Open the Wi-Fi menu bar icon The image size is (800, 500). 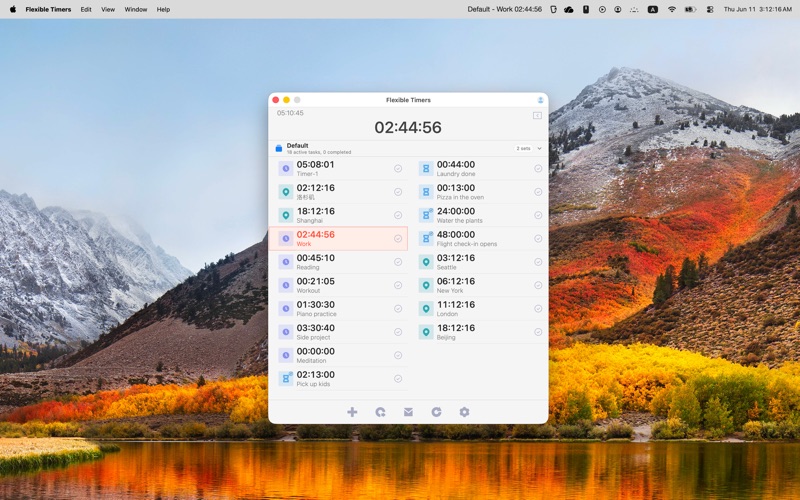pos(671,9)
